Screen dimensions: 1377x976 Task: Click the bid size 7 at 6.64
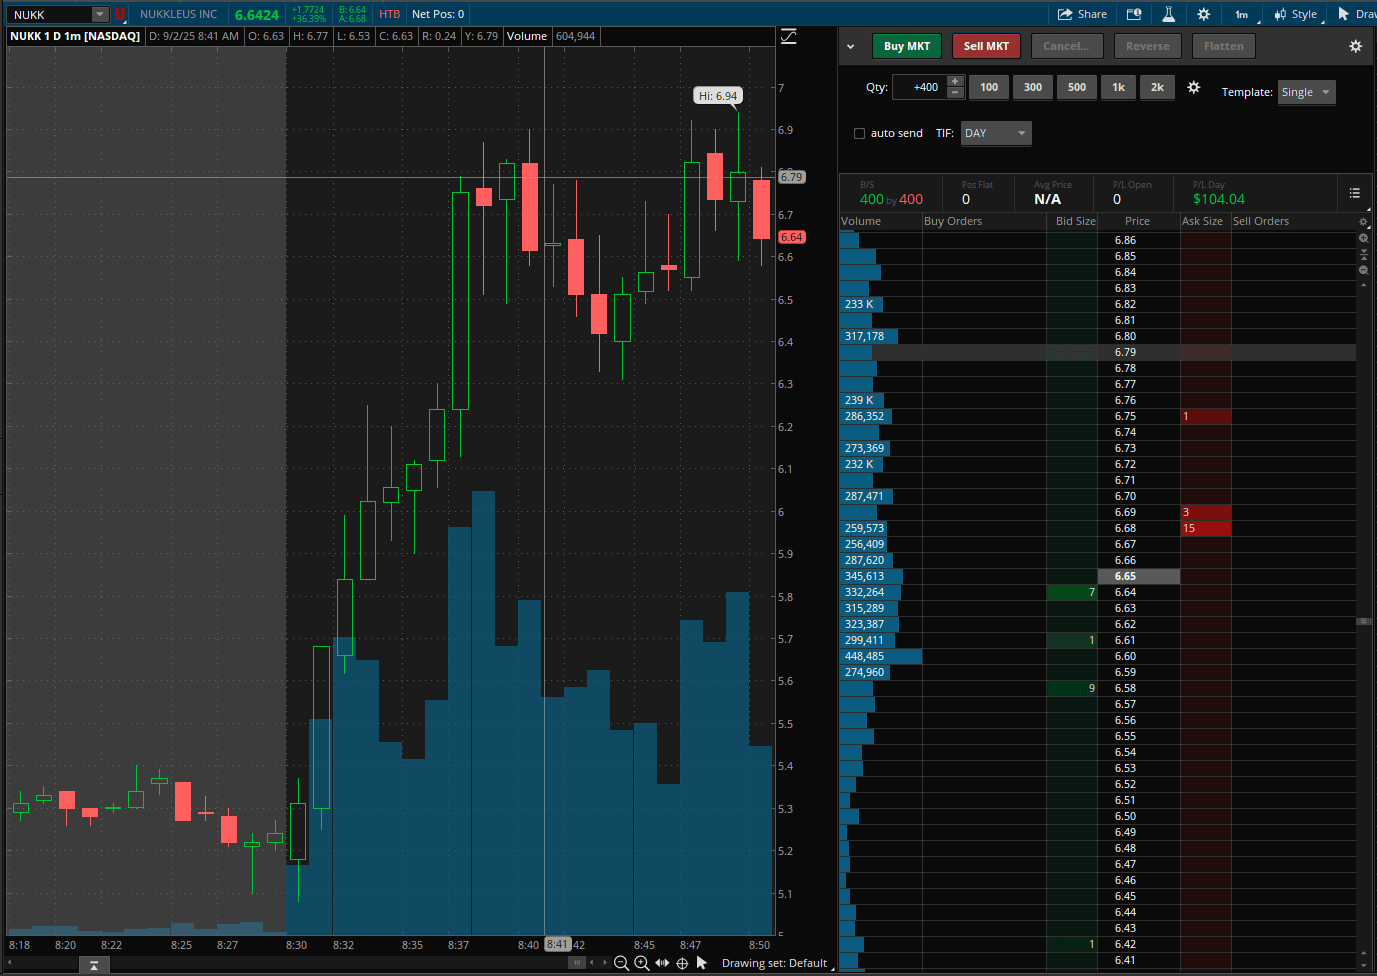click(1072, 592)
